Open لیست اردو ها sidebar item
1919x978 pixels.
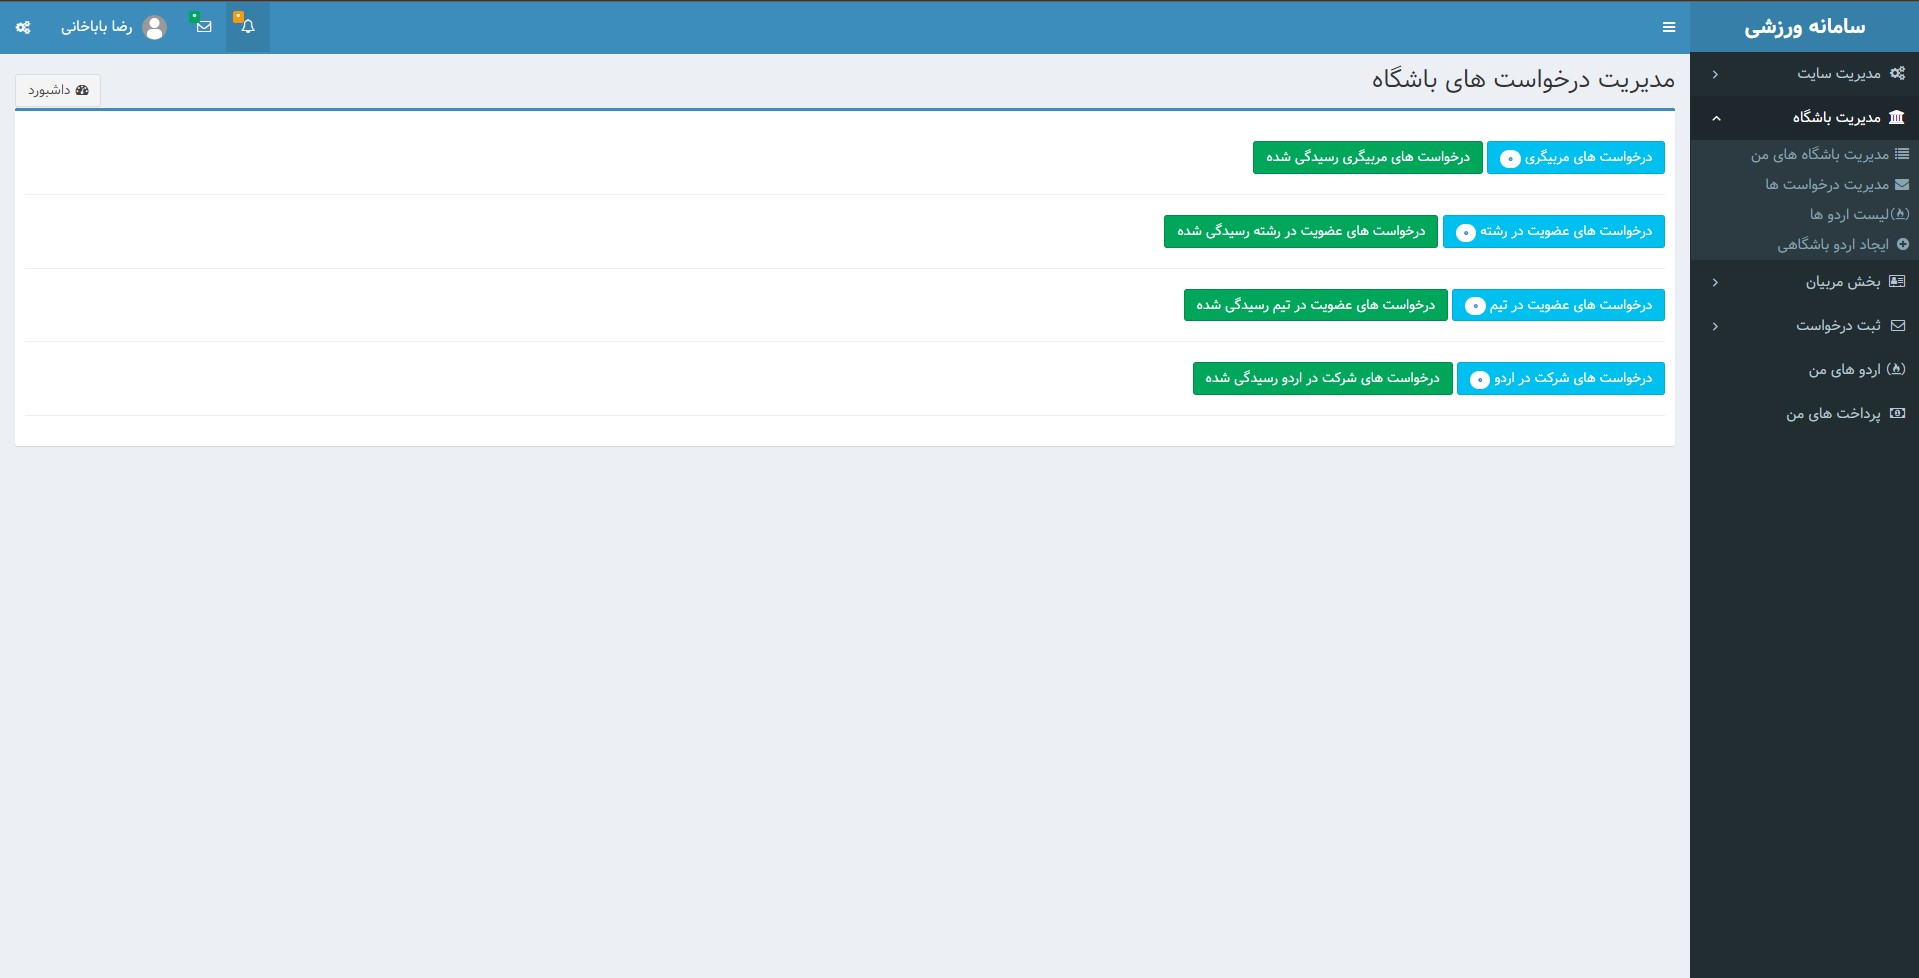tap(1849, 214)
